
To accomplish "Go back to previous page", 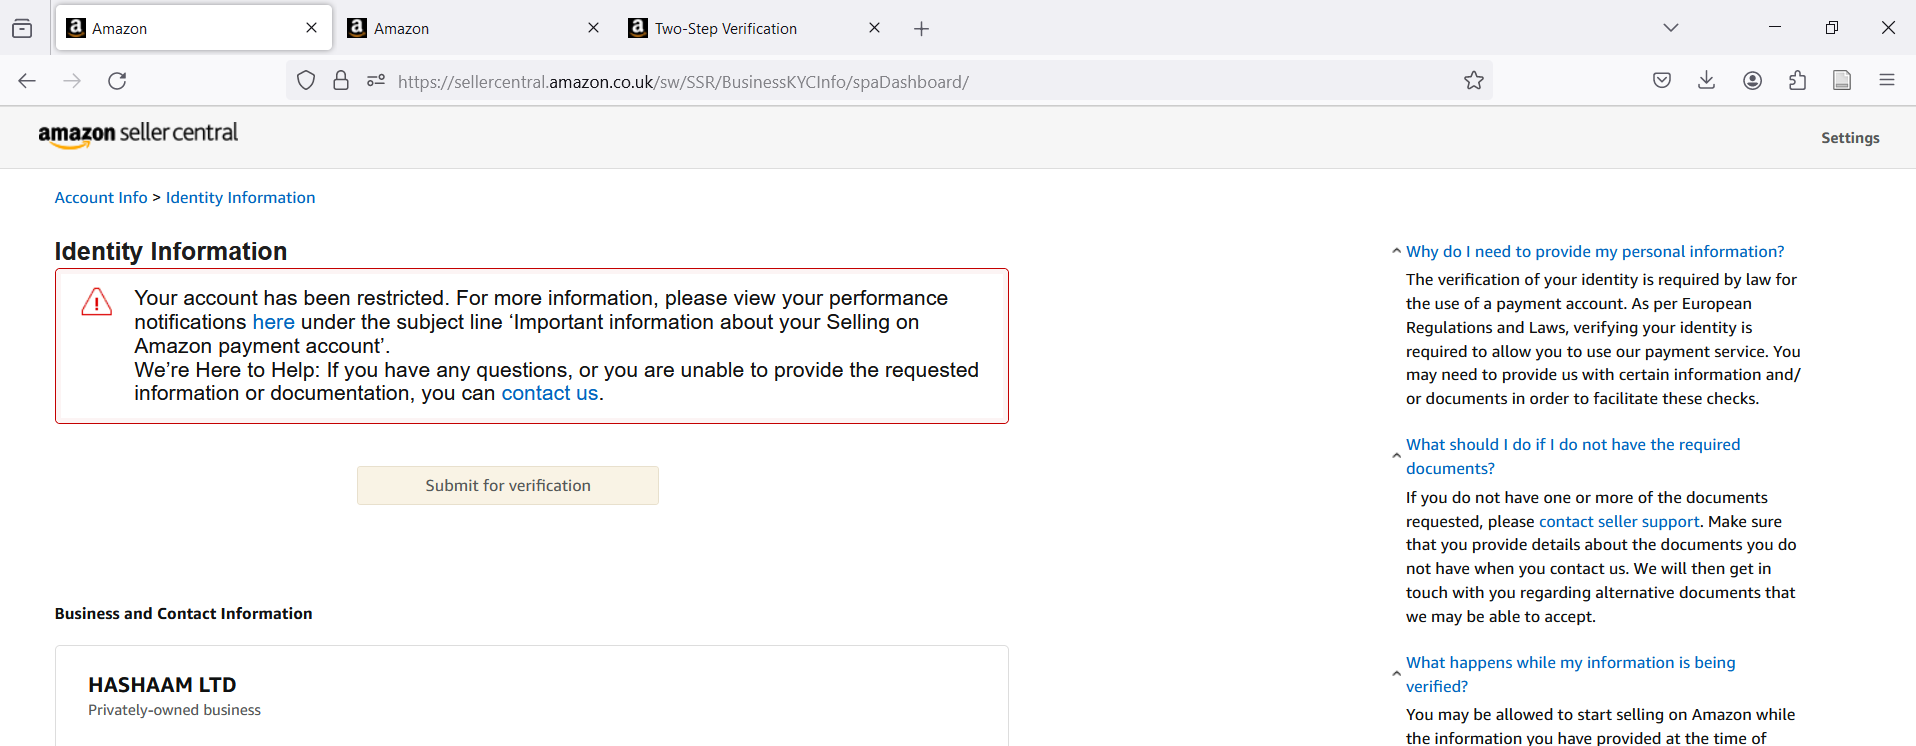I will (x=27, y=81).
